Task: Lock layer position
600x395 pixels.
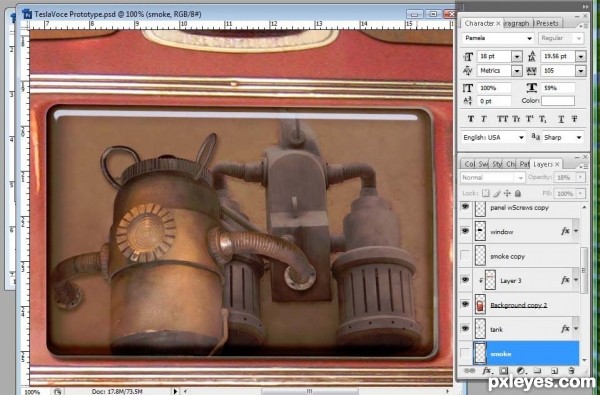Action: 507,193
